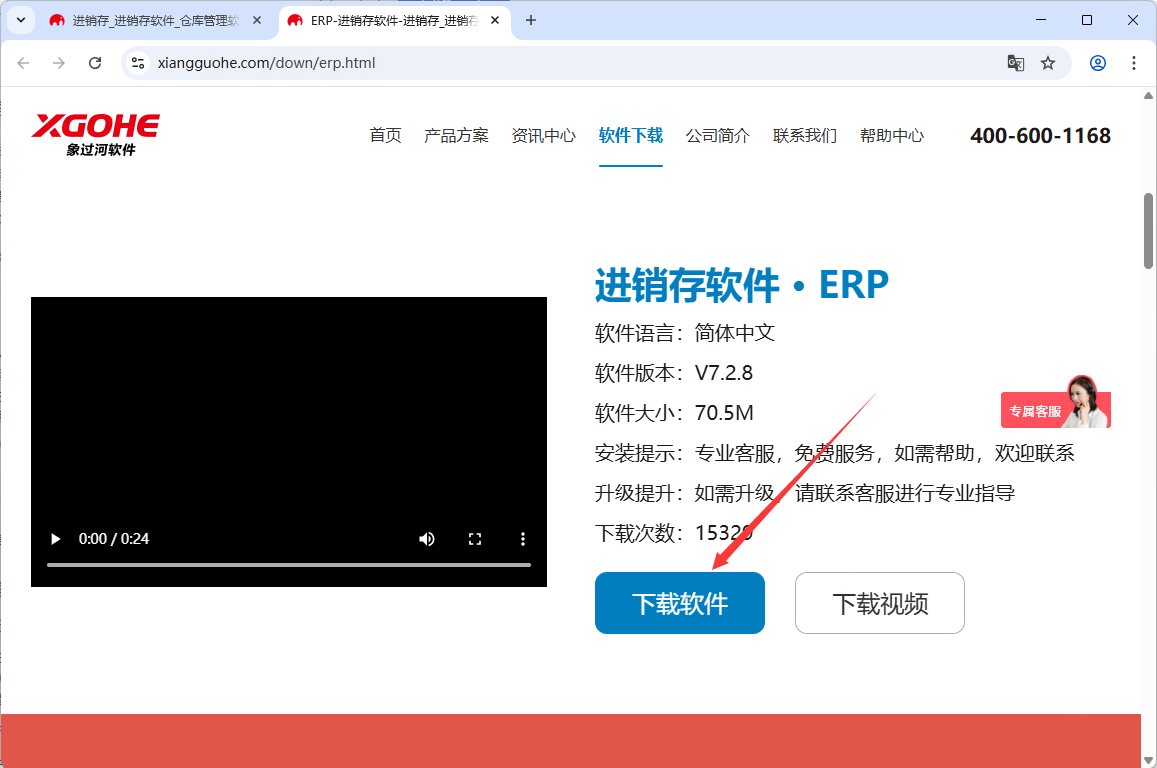Open 公司简介 navigation item
Image resolution: width=1157 pixels, height=768 pixels.
pos(718,136)
